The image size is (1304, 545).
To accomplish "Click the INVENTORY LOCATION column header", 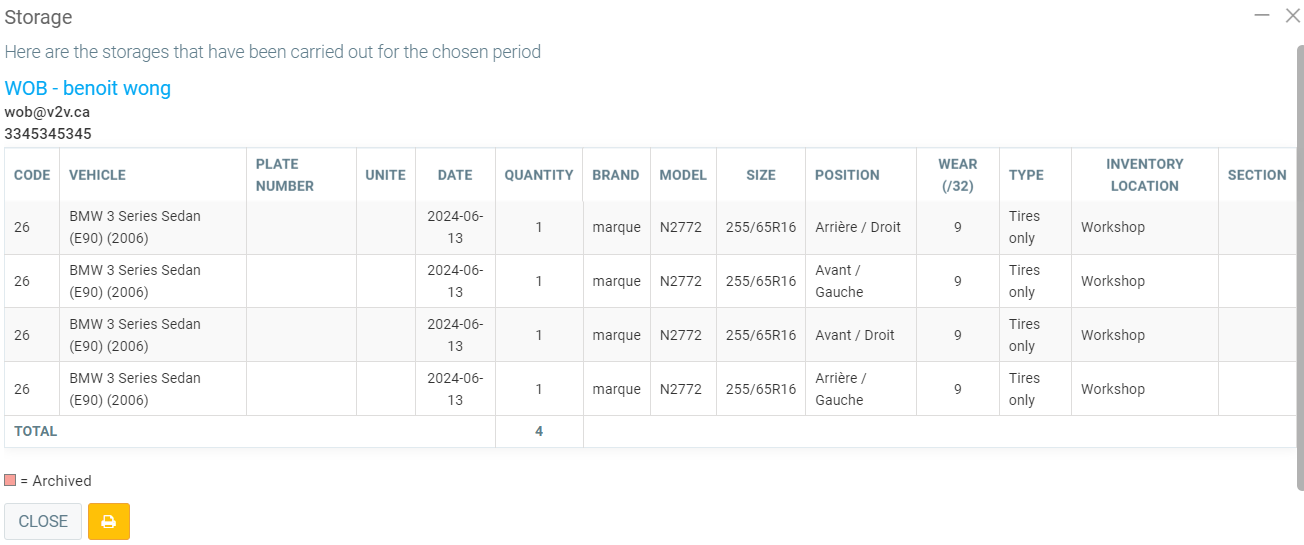I will click(x=1144, y=175).
